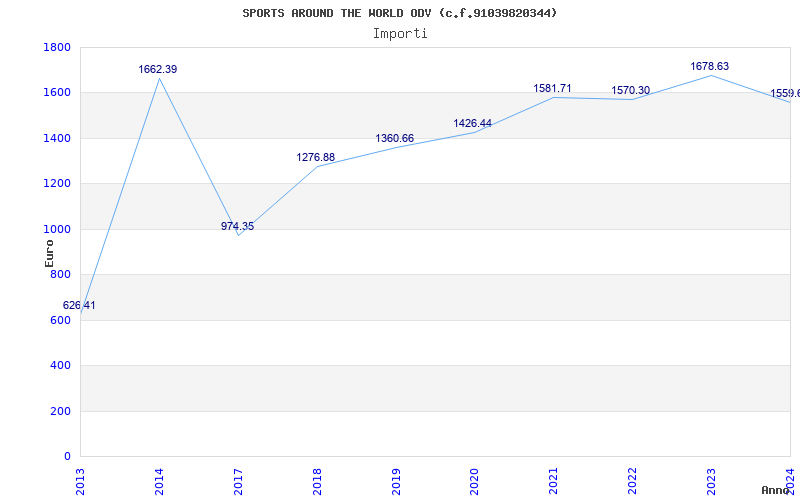Click the partially visible 2024 data label
This screenshot has height=500, width=800.
785,93
